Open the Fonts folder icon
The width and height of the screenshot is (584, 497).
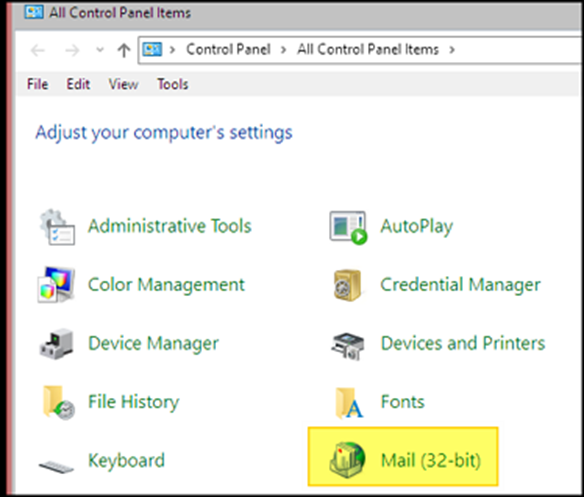tap(349, 403)
